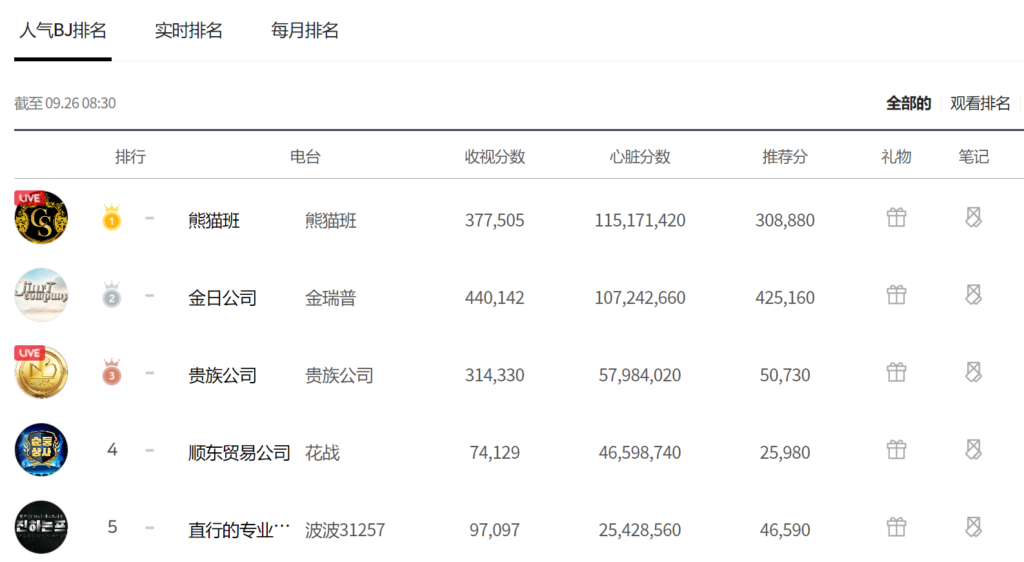Click the silver rank 2 medal
Viewport: 1024px width, 562px height.
112,295
